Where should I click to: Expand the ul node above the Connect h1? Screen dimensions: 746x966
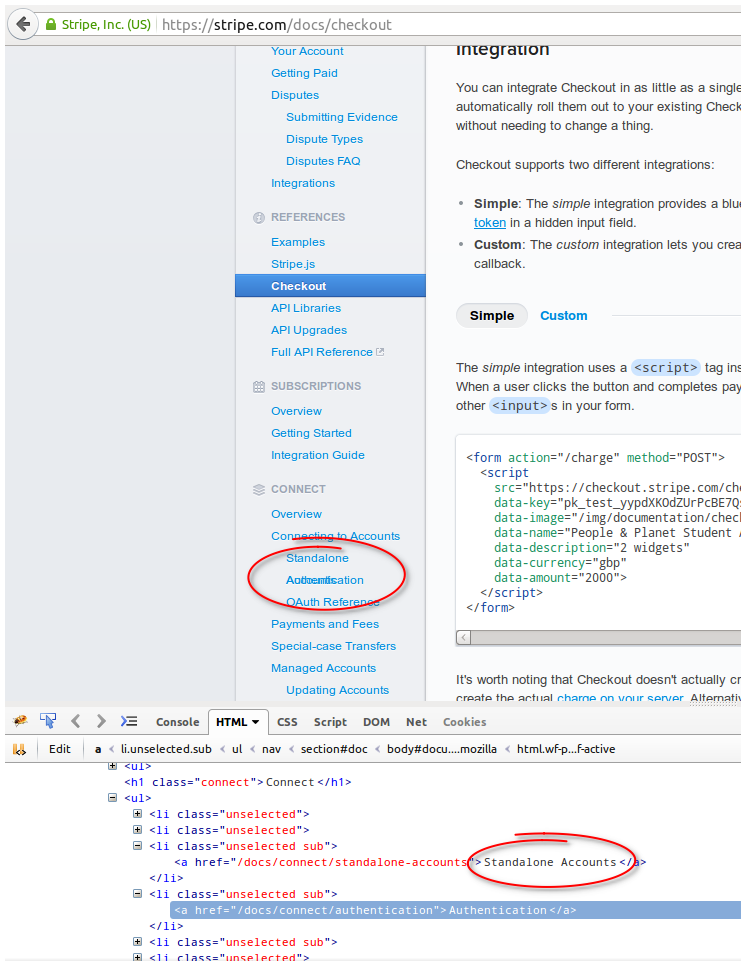[112, 766]
